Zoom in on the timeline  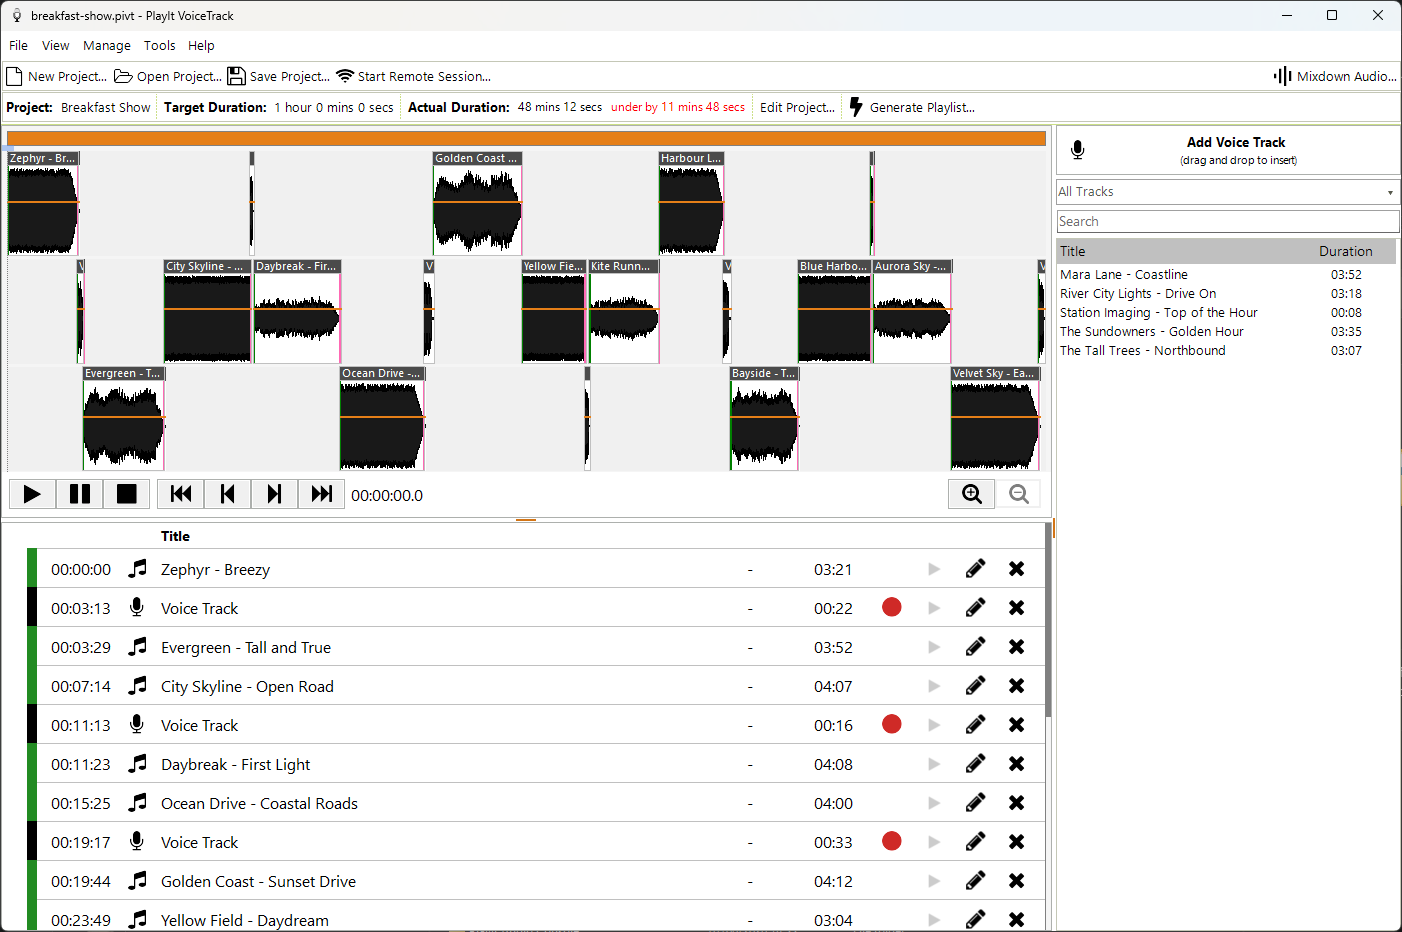pyautogui.click(x=972, y=494)
